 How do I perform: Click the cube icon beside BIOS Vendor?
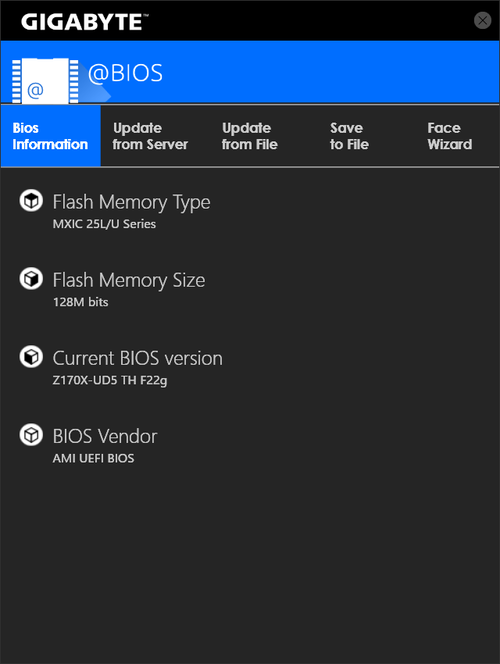point(31,435)
